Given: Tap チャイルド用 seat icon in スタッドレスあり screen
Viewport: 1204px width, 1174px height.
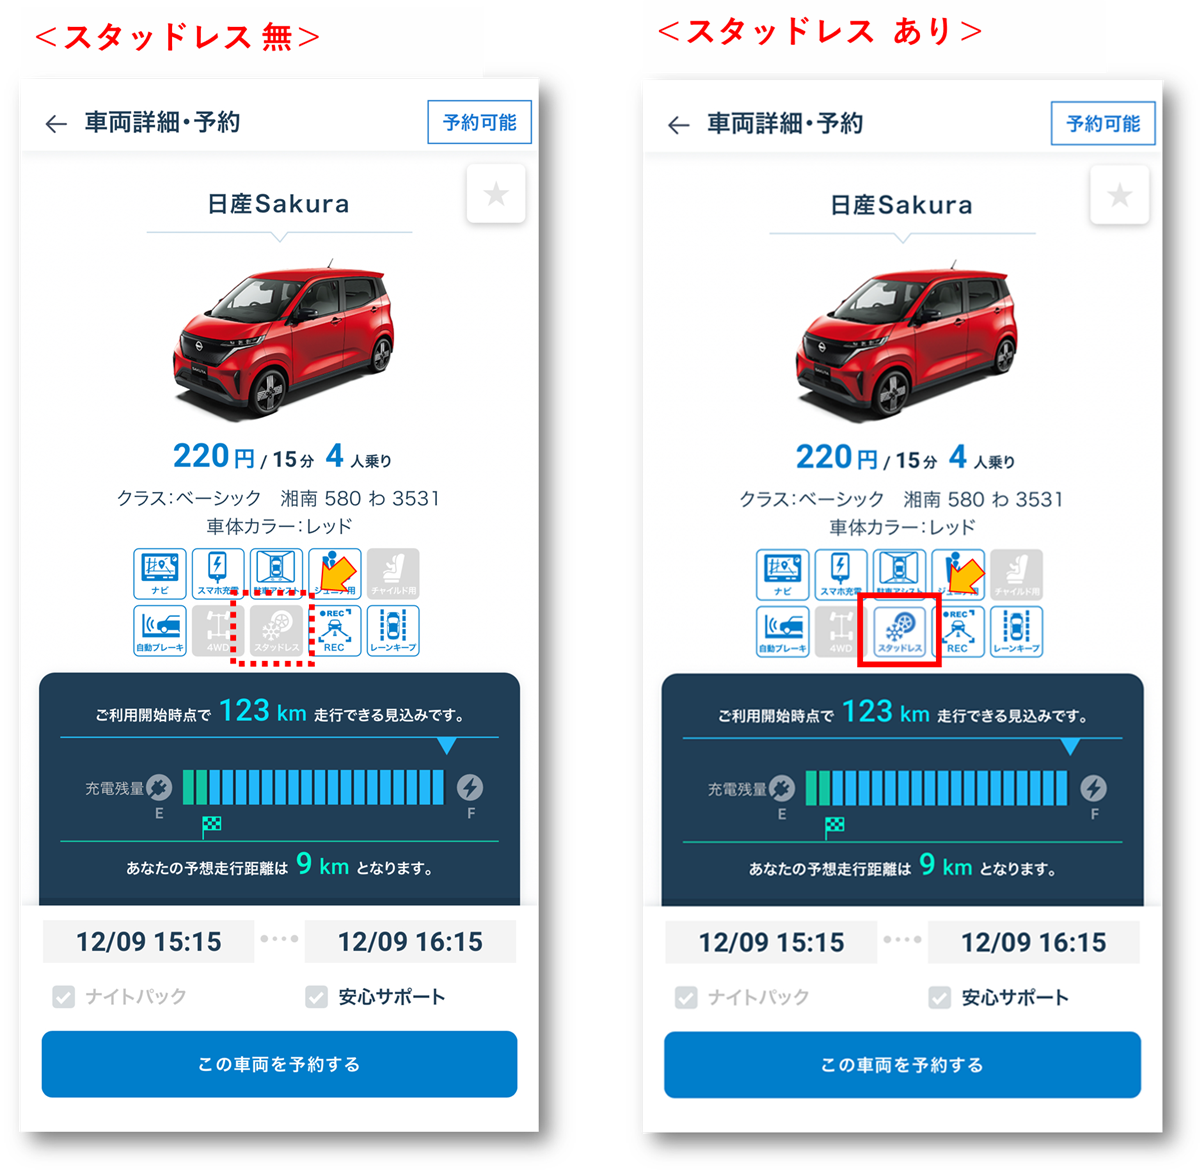Looking at the screenshot, I should point(1016,575).
